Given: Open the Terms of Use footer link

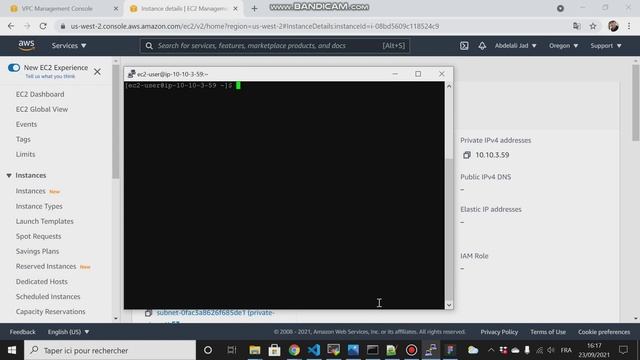Looking at the screenshot, I should 548,332.
